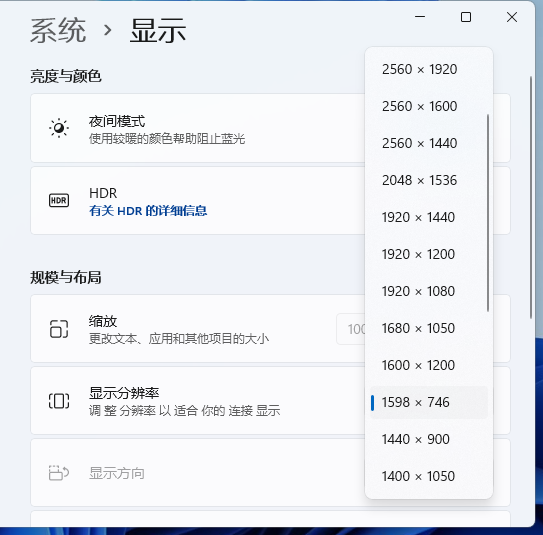Select 1920 × 1200 resolution

pyautogui.click(x=429, y=255)
